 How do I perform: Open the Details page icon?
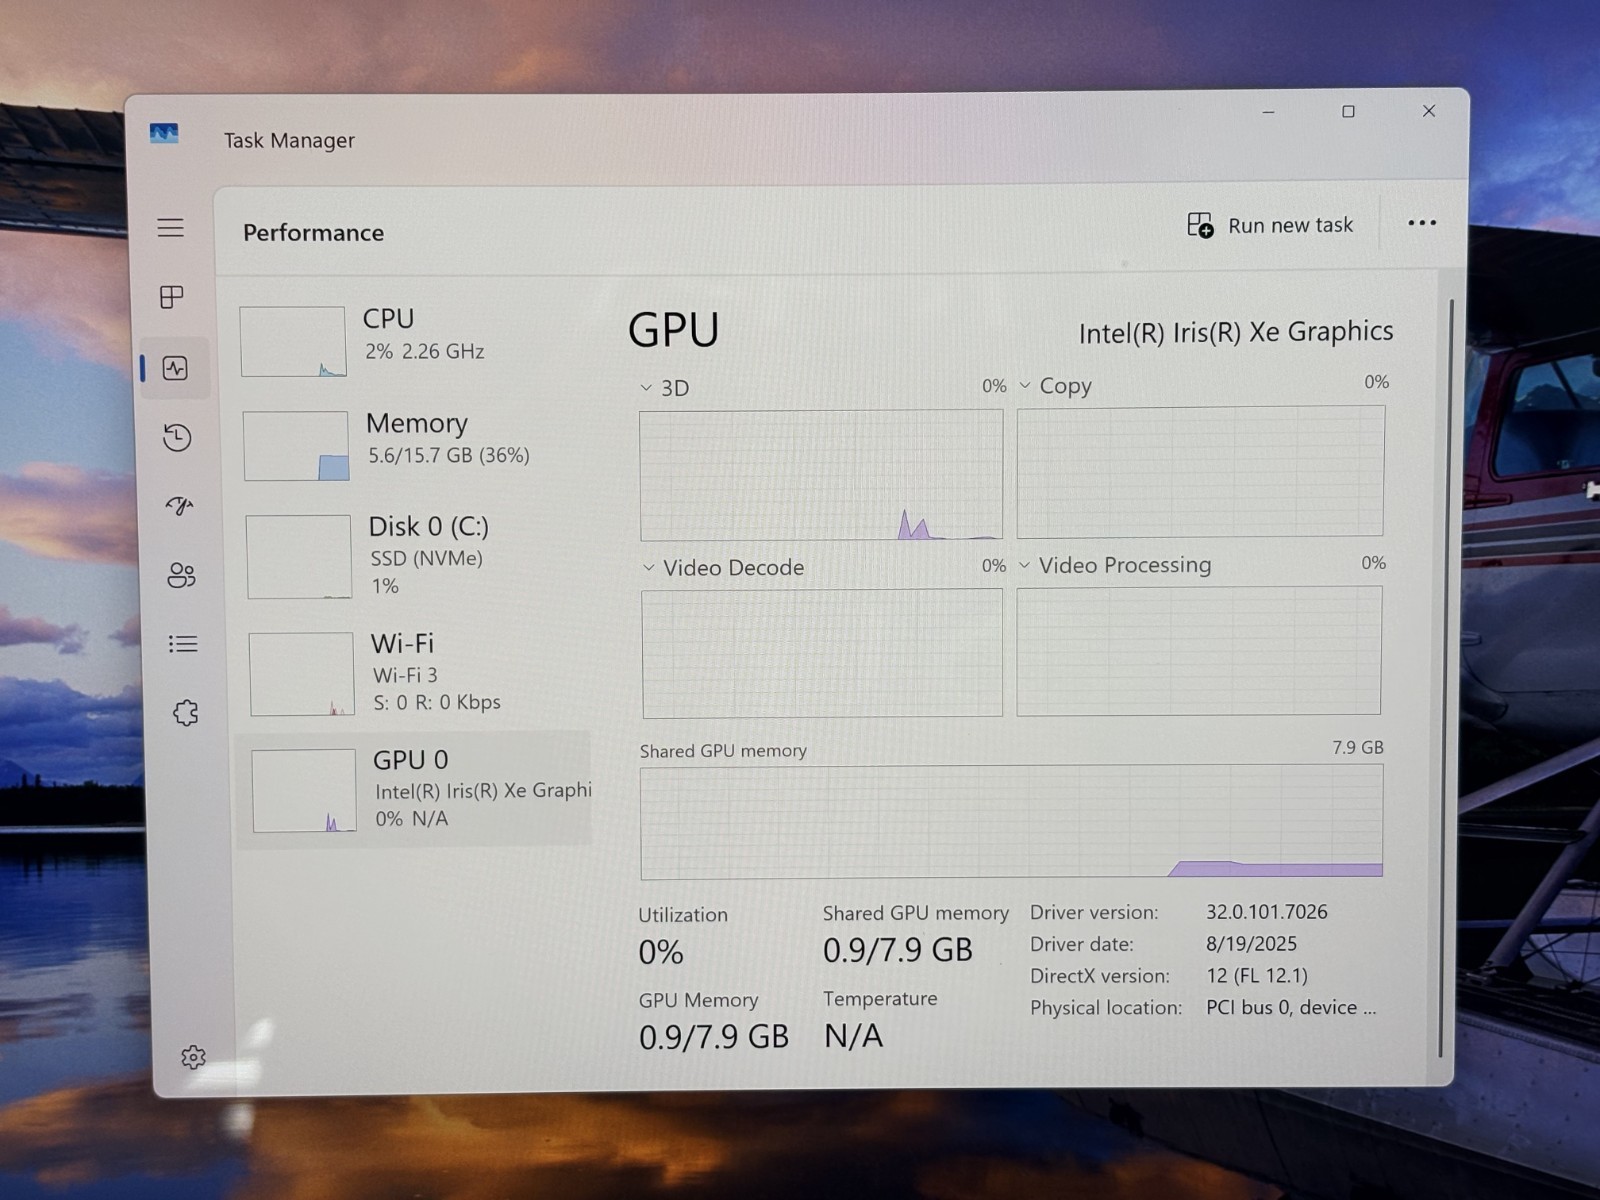[183, 644]
